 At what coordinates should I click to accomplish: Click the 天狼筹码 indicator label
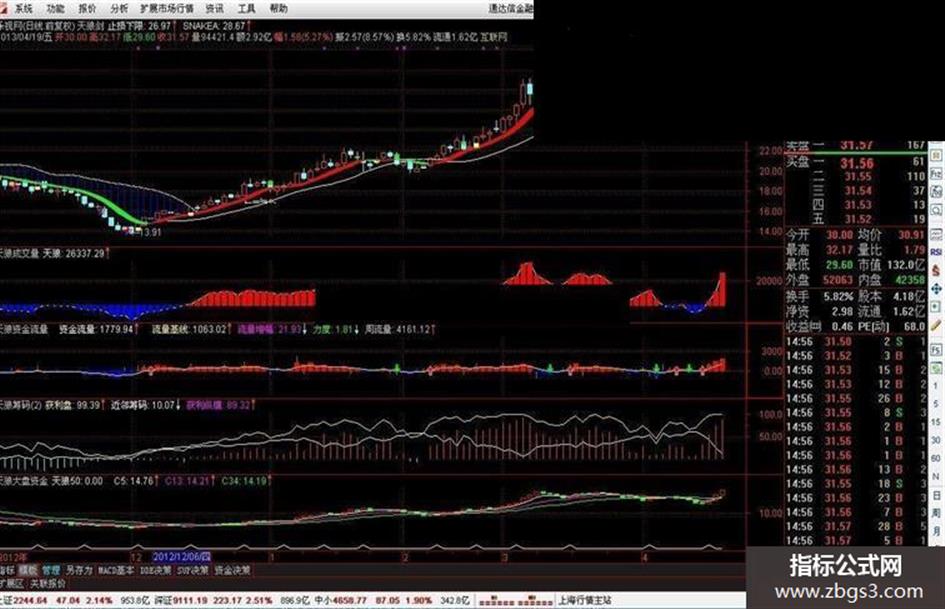click(20, 405)
